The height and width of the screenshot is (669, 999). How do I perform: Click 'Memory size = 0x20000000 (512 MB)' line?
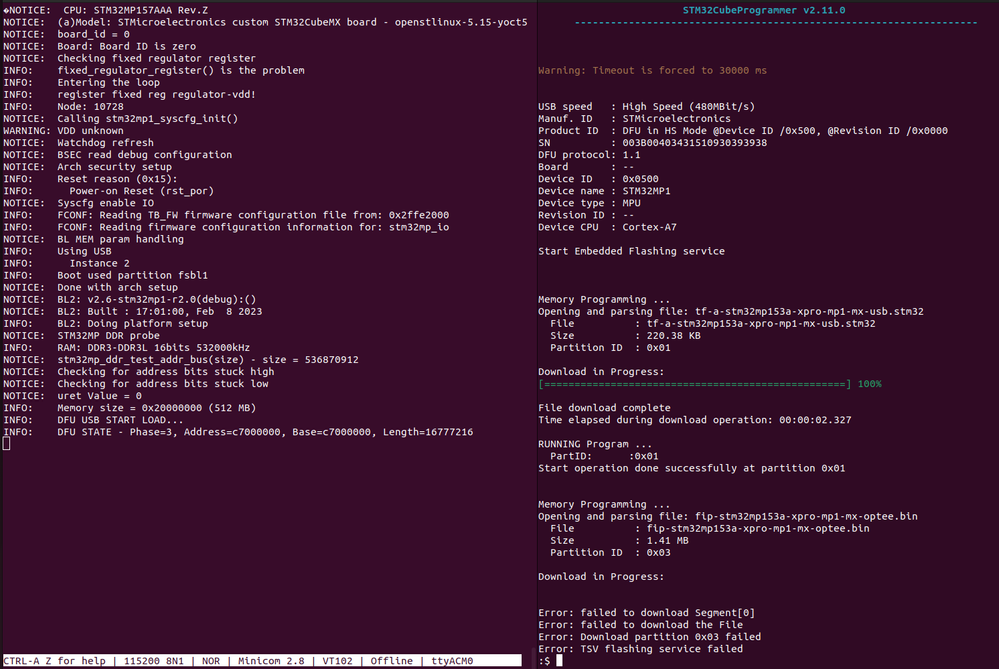129,408
